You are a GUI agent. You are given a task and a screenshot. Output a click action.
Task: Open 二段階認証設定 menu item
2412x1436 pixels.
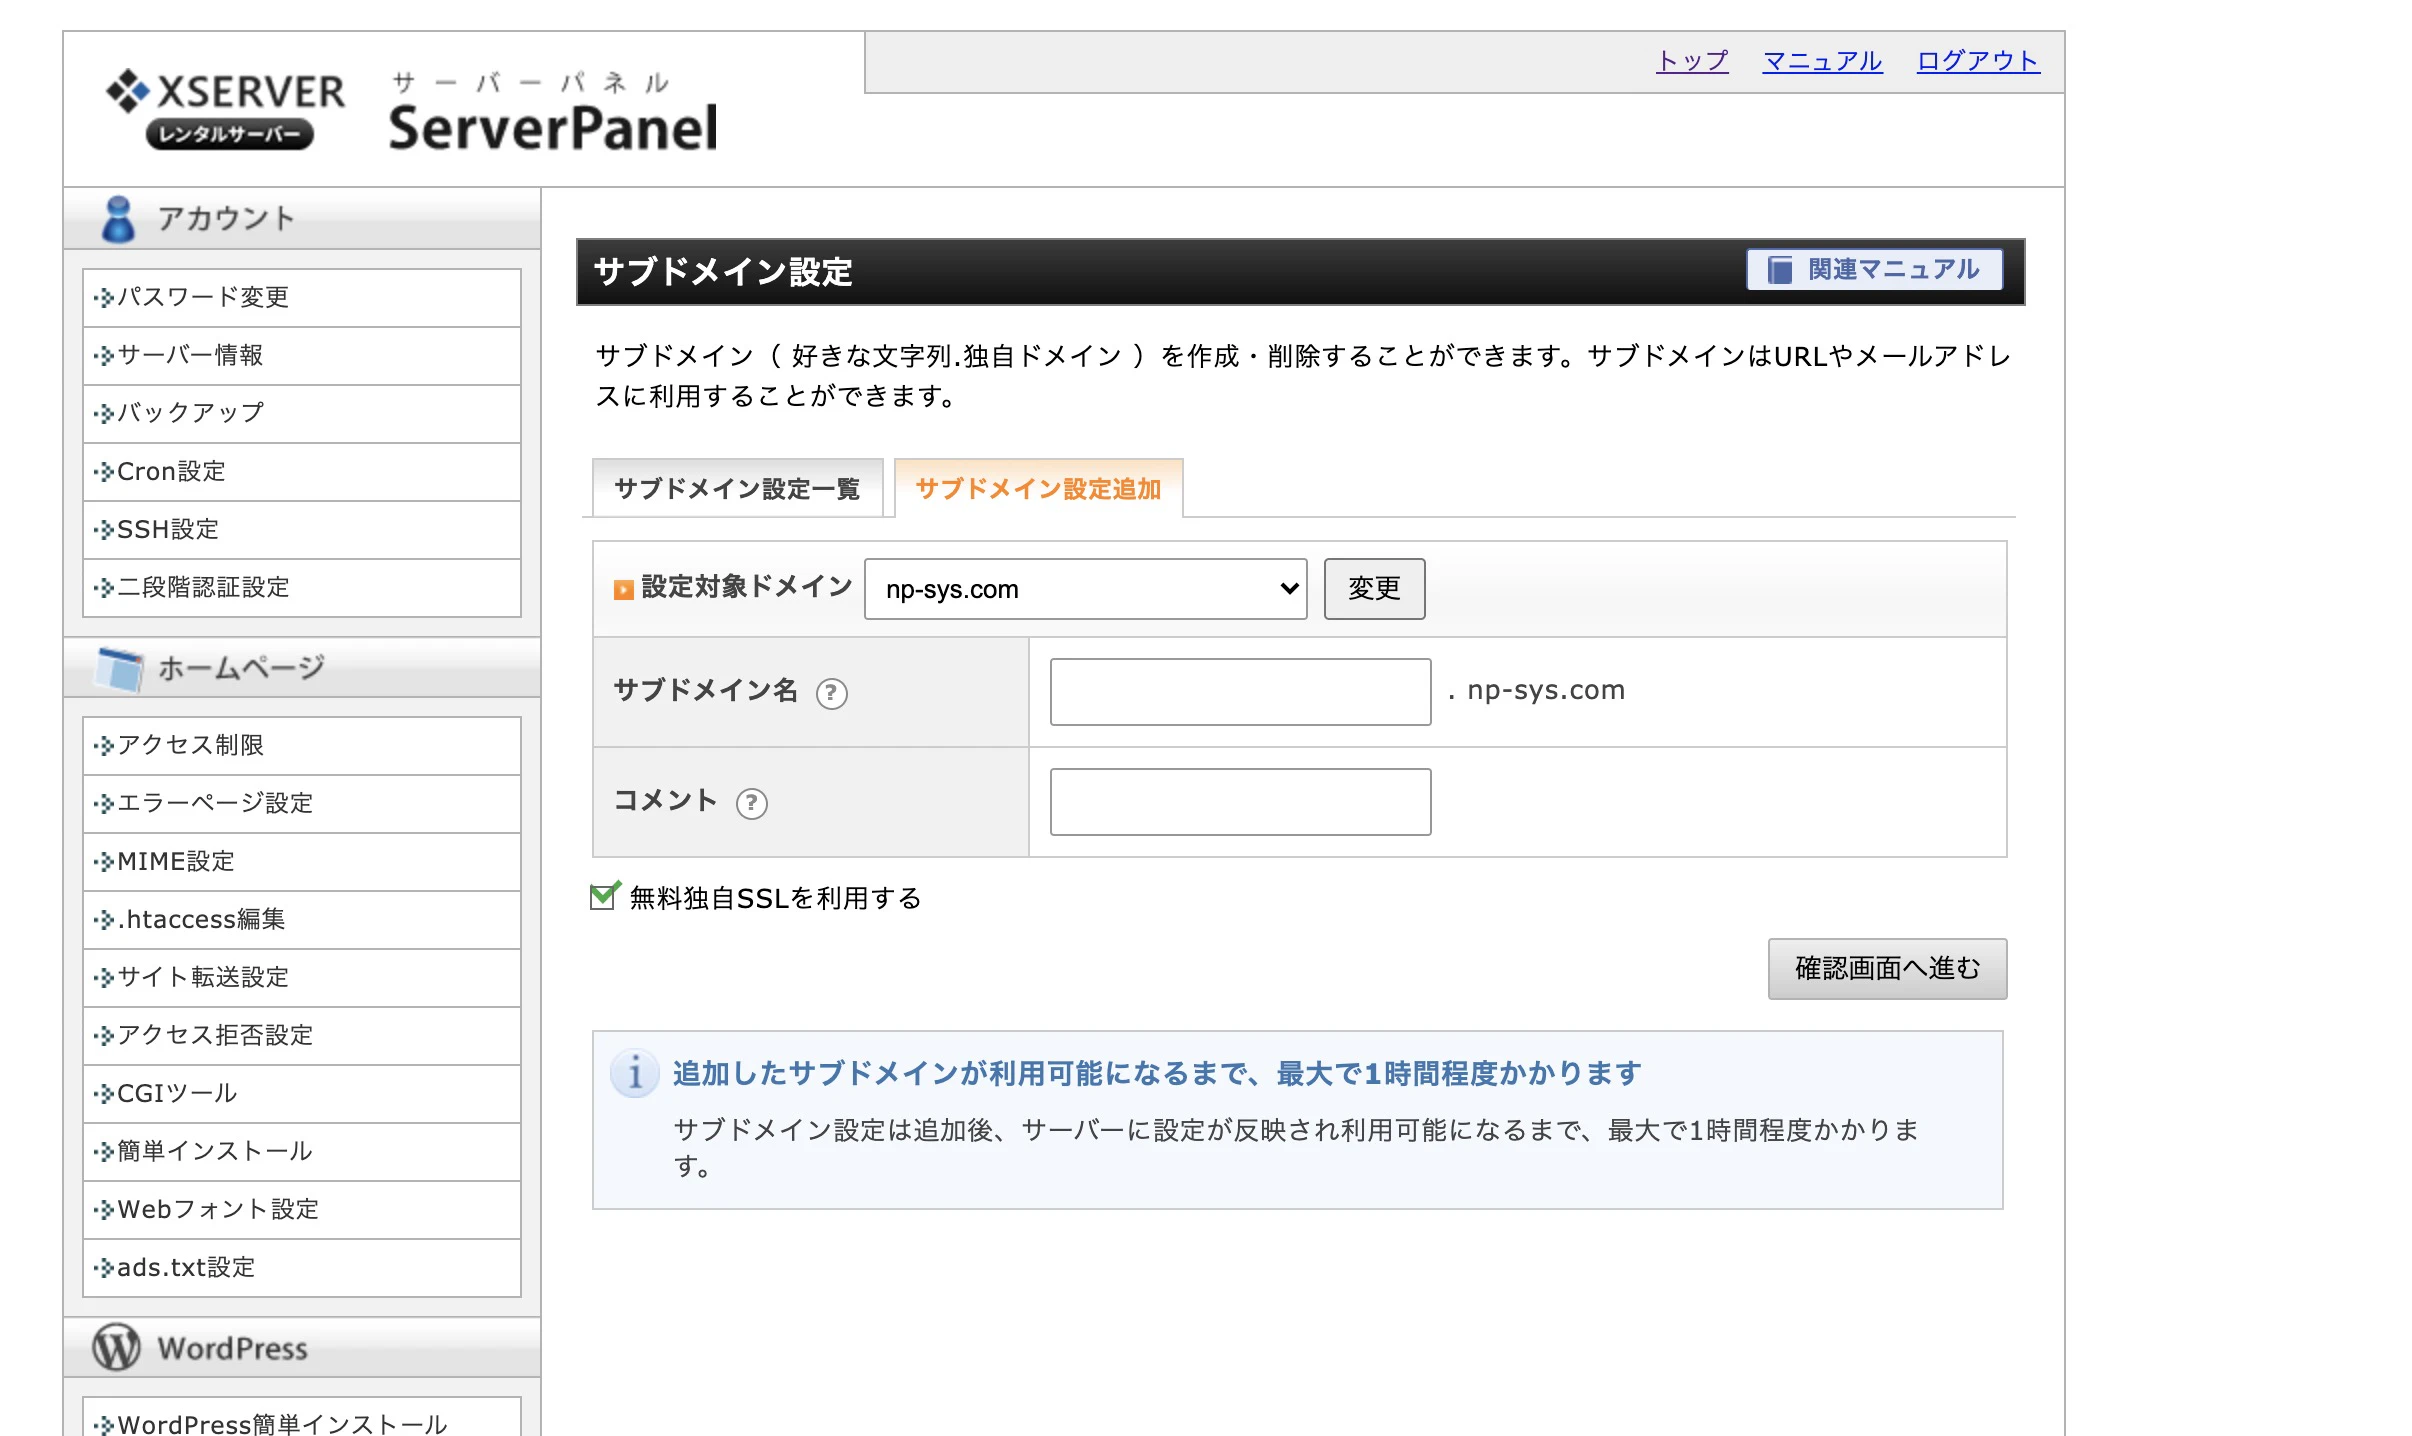[302, 588]
